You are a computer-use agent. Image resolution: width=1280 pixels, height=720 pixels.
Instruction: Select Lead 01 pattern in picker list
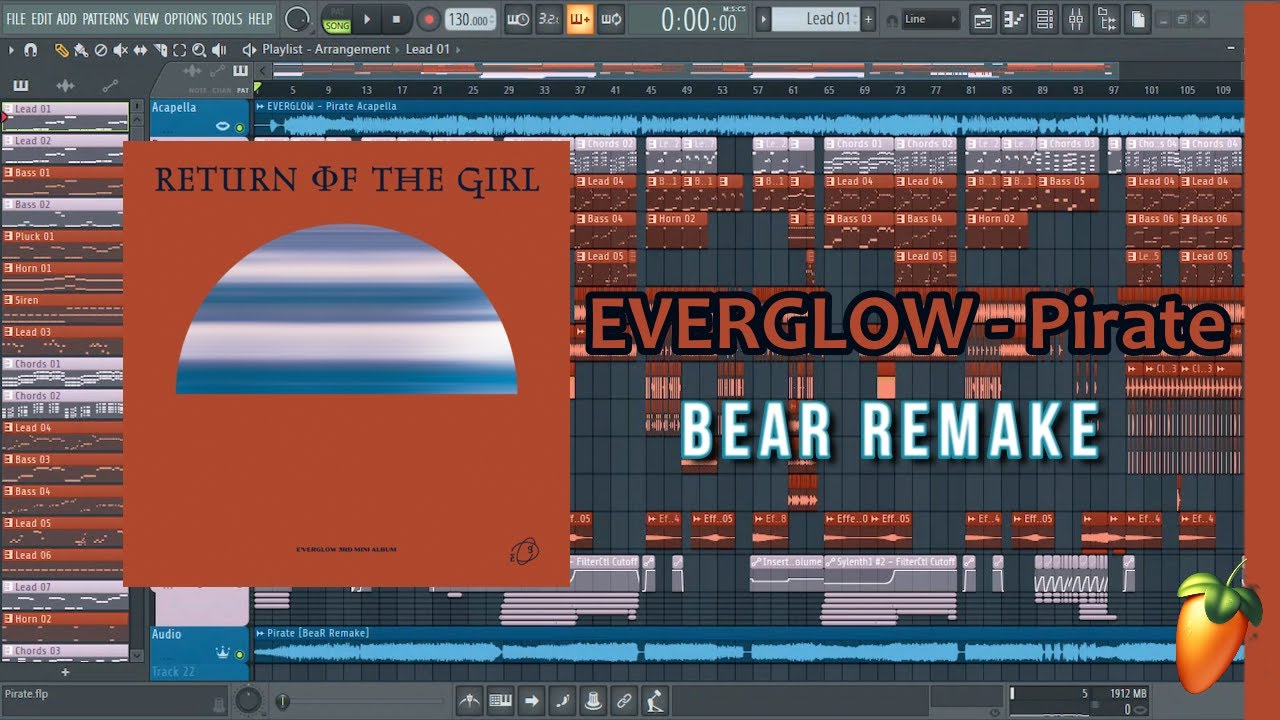click(x=65, y=116)
